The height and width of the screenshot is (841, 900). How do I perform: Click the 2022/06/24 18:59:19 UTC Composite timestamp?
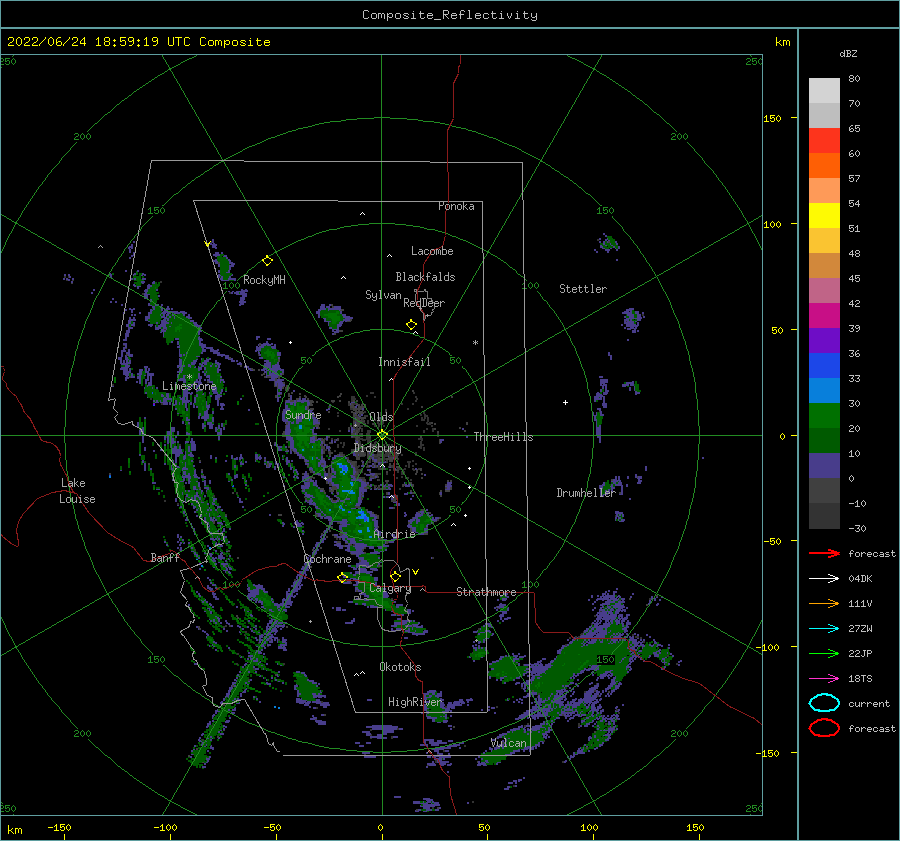click(x=138, y=42)
